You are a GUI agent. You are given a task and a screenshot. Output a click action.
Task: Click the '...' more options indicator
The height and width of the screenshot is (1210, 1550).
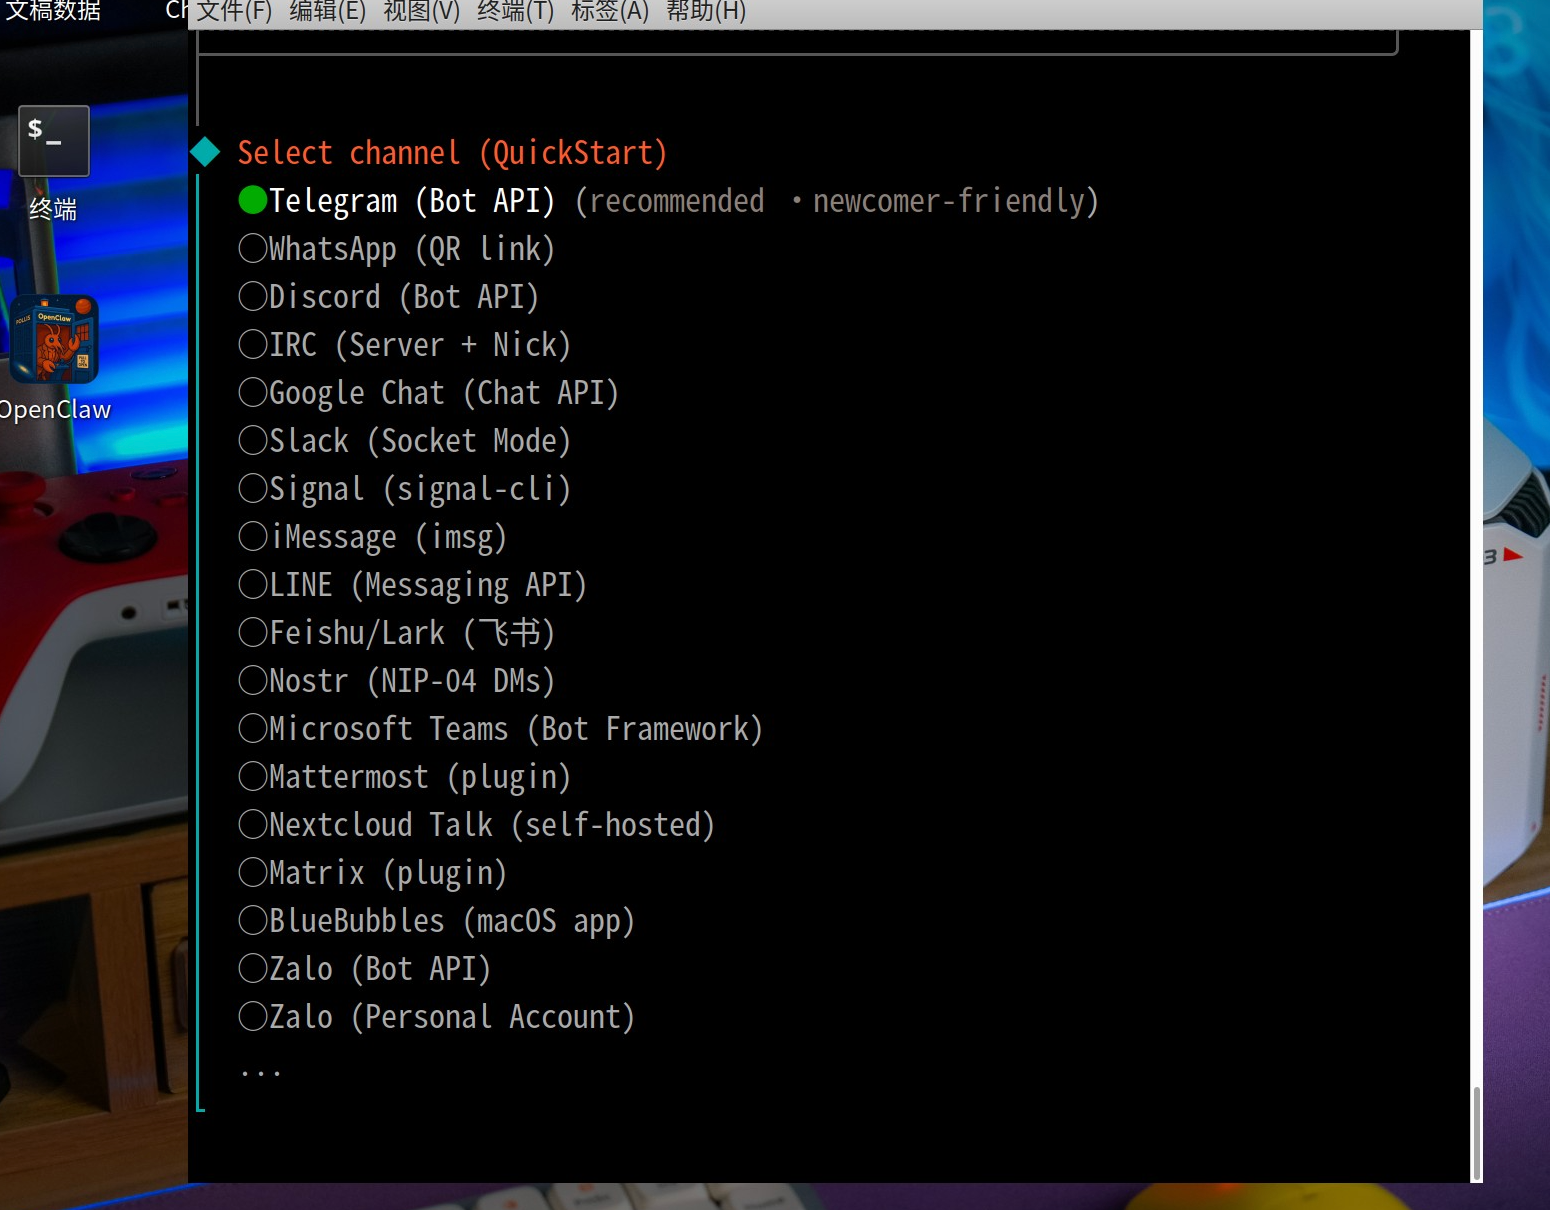pos(260,1072)
